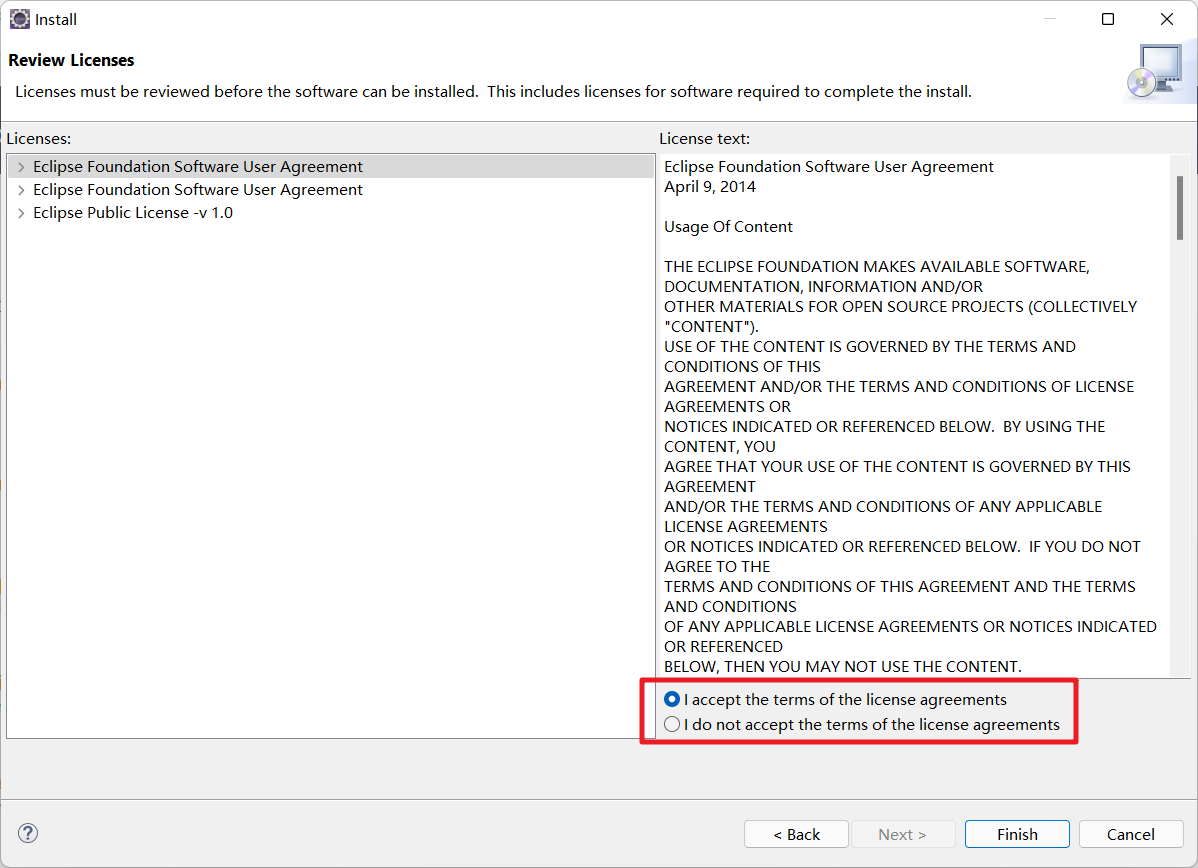Screen dimensions: 1198x868
Task: Go to previous page with Back button
Action: [796, 834]
